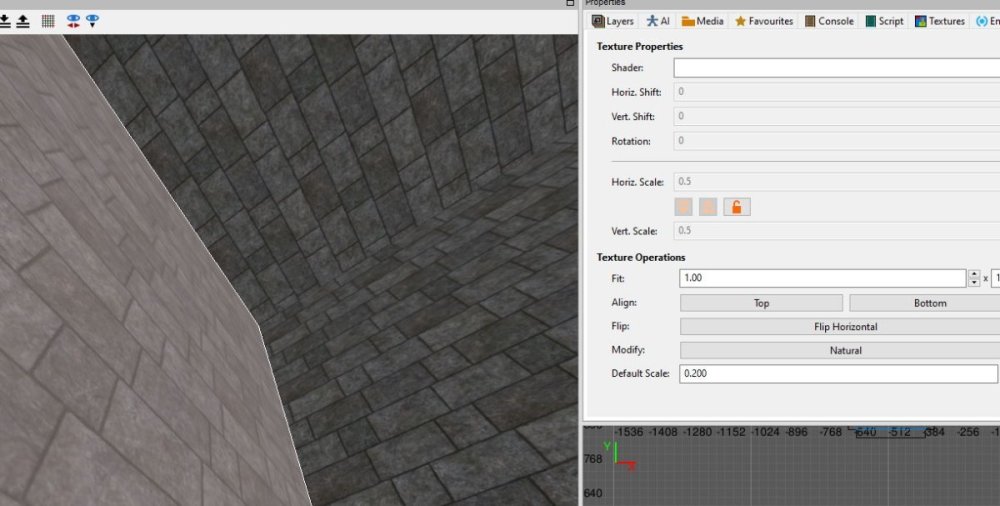Click the floor-up arrow camera icon
The height and width of the screenshot is (506, 1000).
point(23,21)
